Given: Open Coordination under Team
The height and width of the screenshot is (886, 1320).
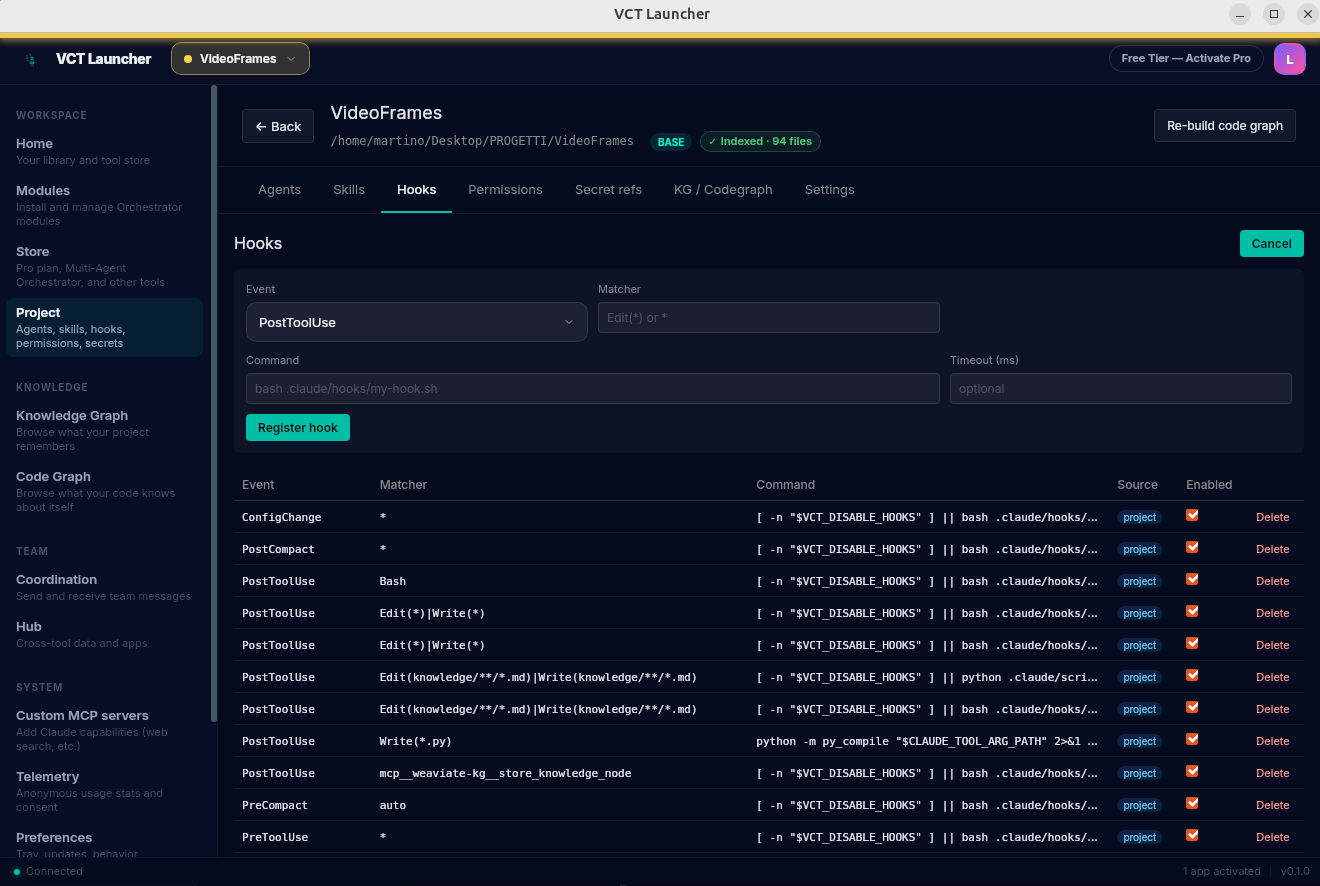Looking at the screenshot, I should pos(104,587).
